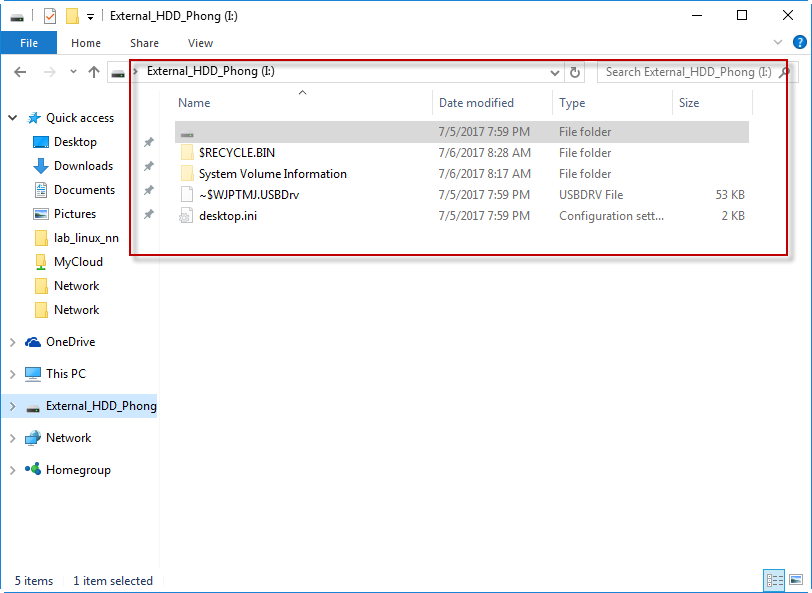
Task: Open Quick access in navigation pane
Action: click(80, 118)
